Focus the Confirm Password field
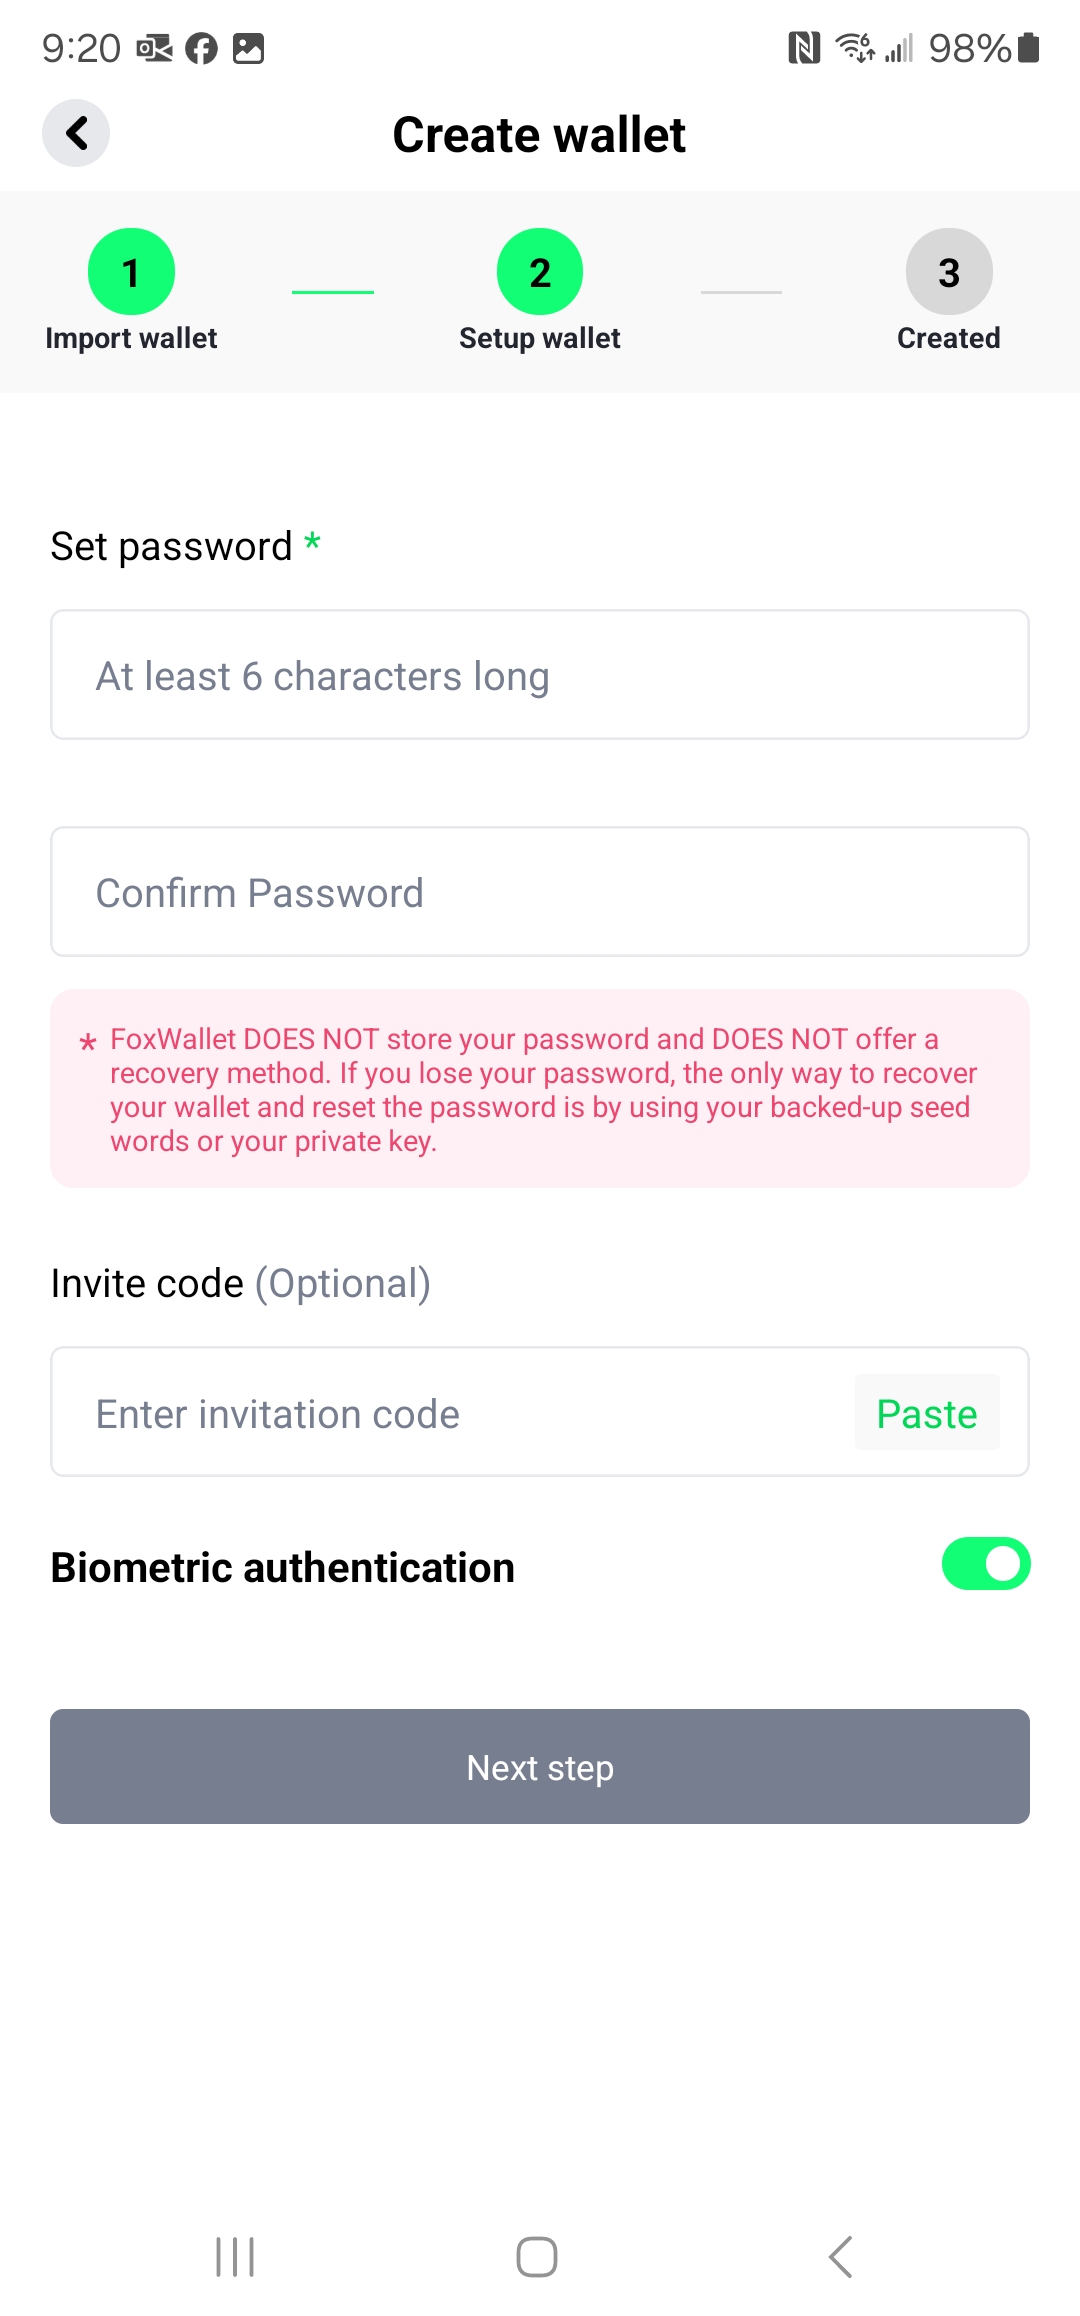Image resolution: width=1080 pixels, height=2316 pixels. point(540,892)
